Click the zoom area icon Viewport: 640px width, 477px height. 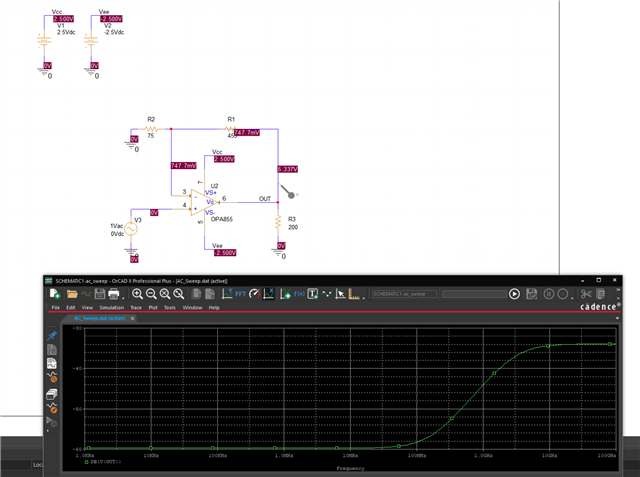pos(165,294)
